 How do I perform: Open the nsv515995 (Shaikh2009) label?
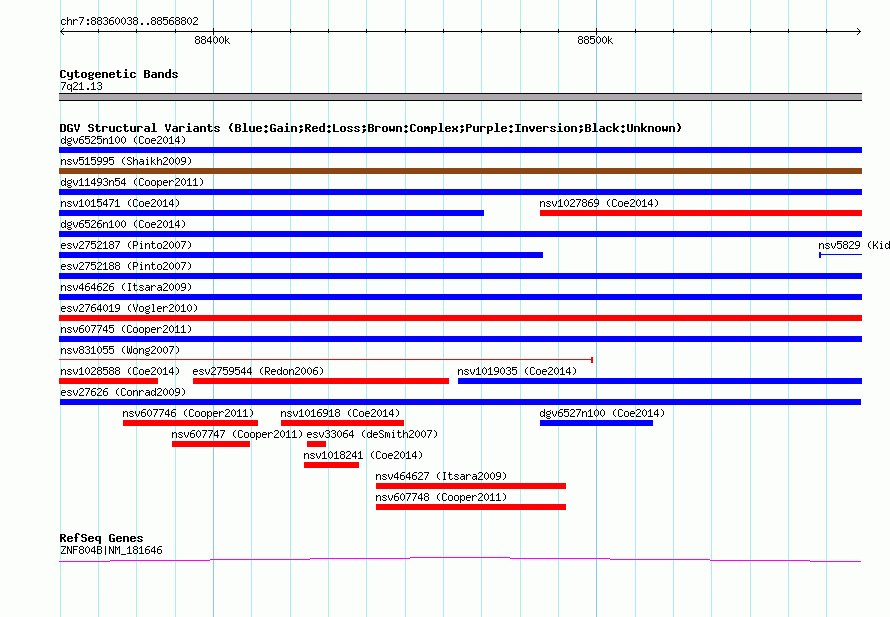click(x=126, y=161)
